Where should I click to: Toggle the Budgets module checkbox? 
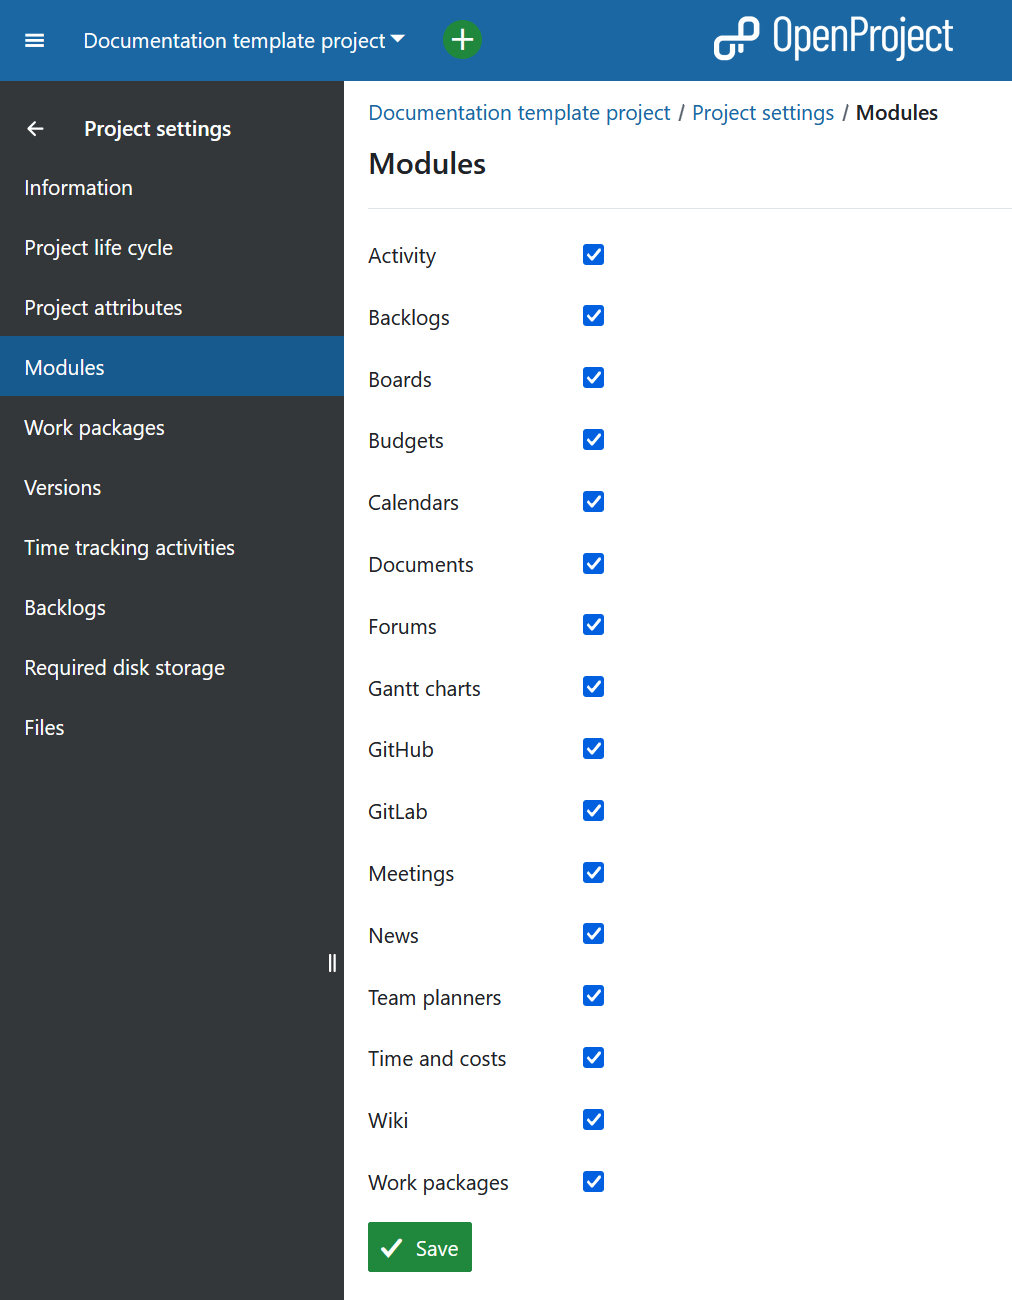tap(594, 440)
